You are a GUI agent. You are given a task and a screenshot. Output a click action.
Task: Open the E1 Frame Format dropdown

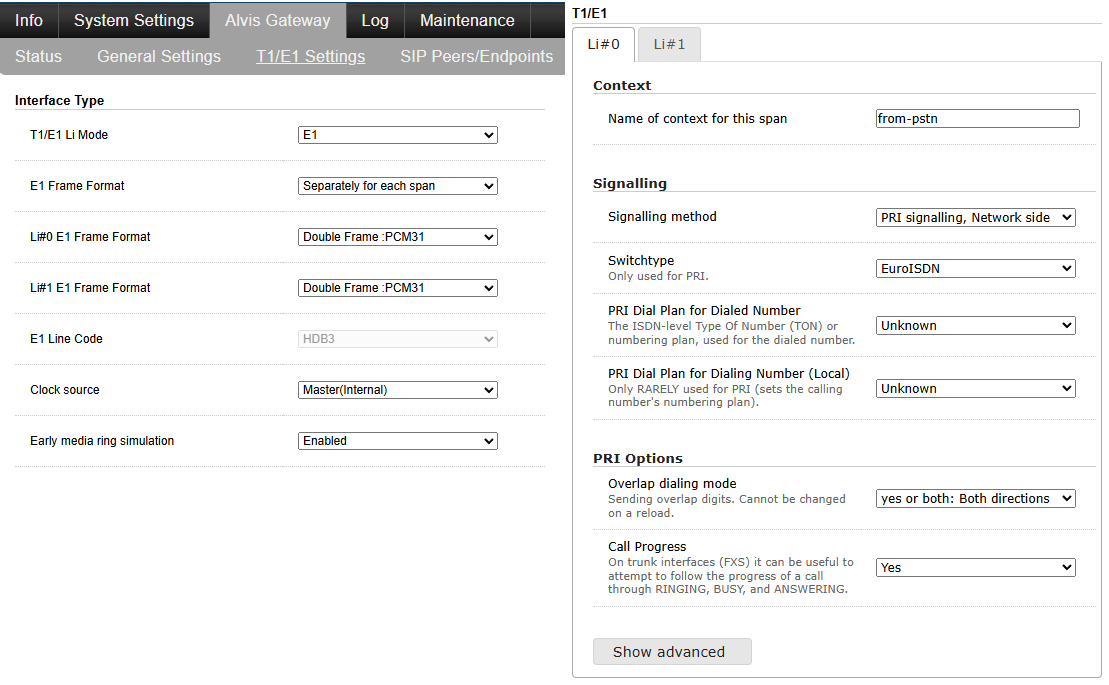398,186
